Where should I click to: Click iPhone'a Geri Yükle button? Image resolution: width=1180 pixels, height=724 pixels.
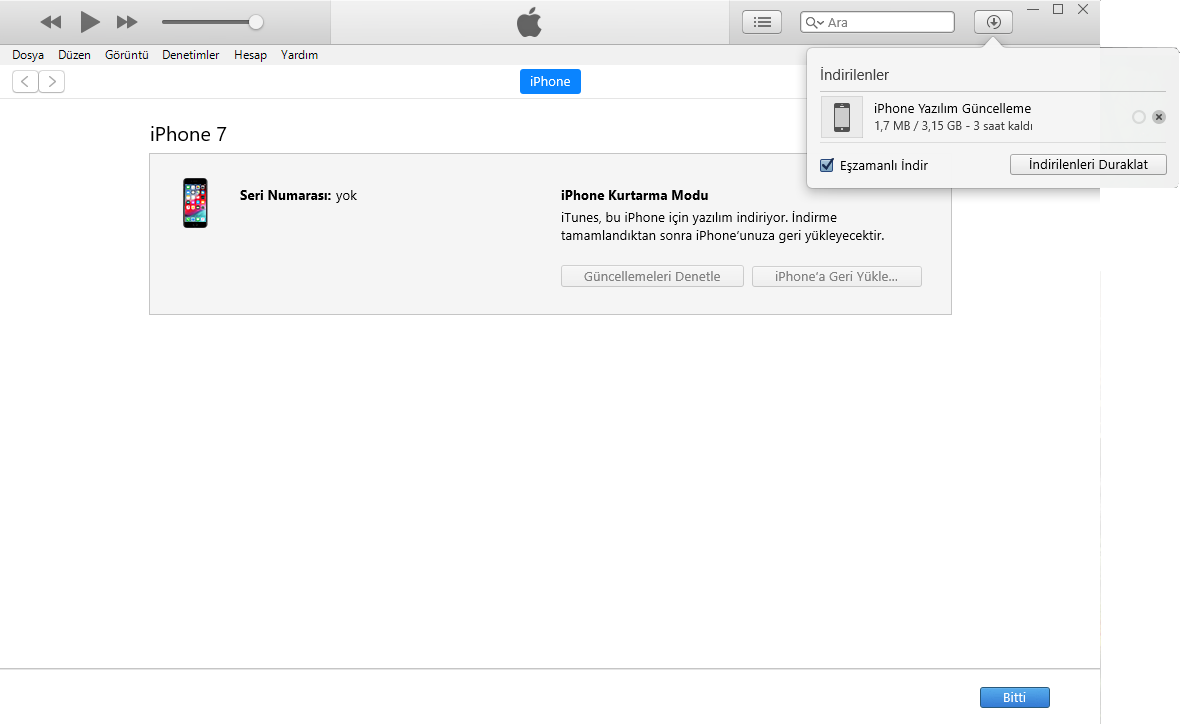coord(837,276)
